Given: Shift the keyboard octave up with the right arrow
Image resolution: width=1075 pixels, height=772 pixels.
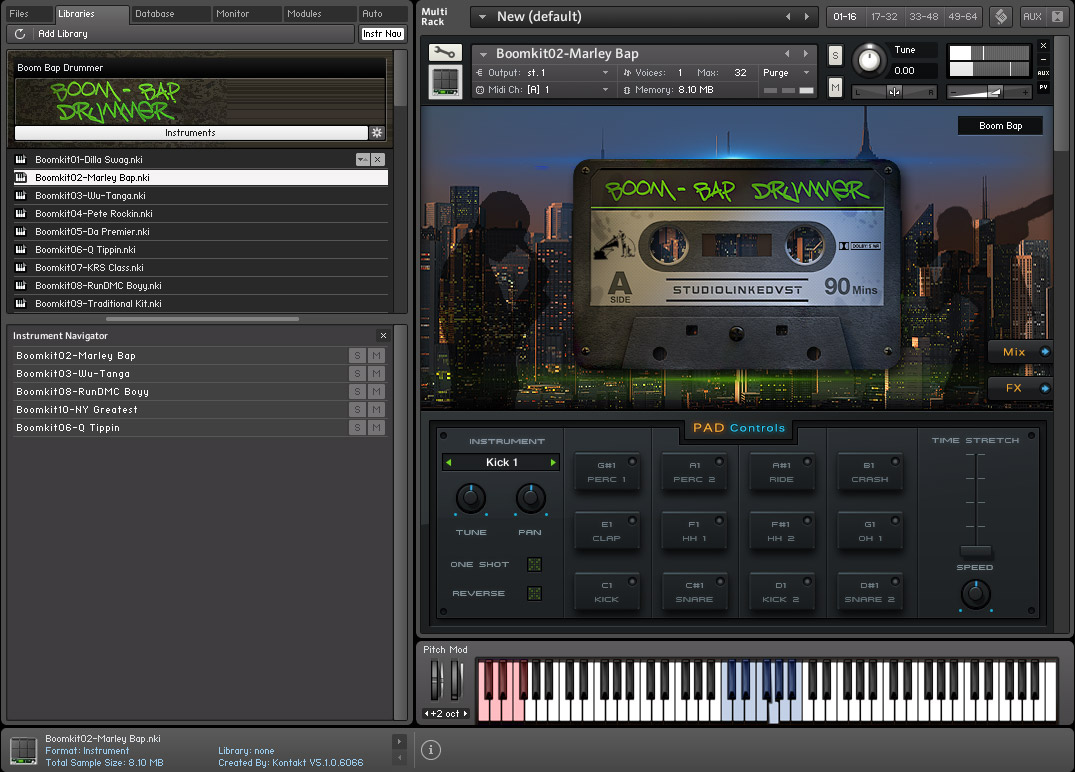Looking at the screenshot, I should pos(466,714).
